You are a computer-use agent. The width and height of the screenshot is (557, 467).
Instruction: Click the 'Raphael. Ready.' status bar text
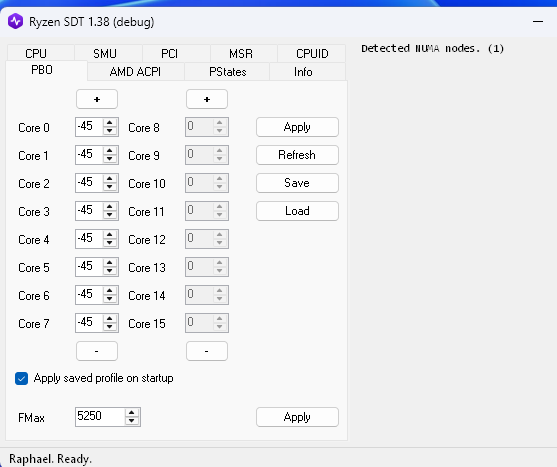pos(50,459)
